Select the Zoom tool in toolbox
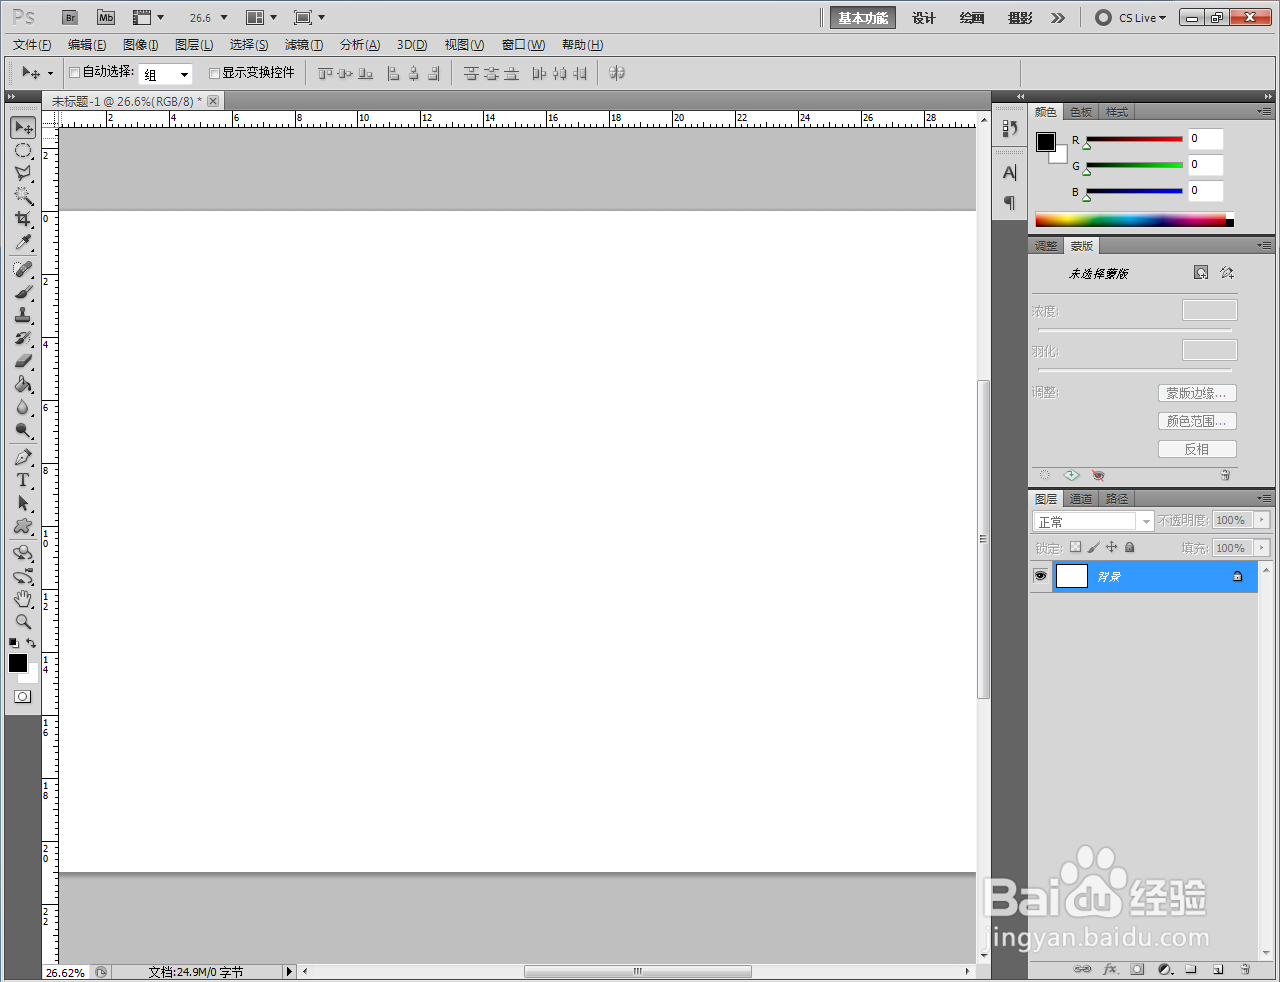 click(x=23, y=622)
